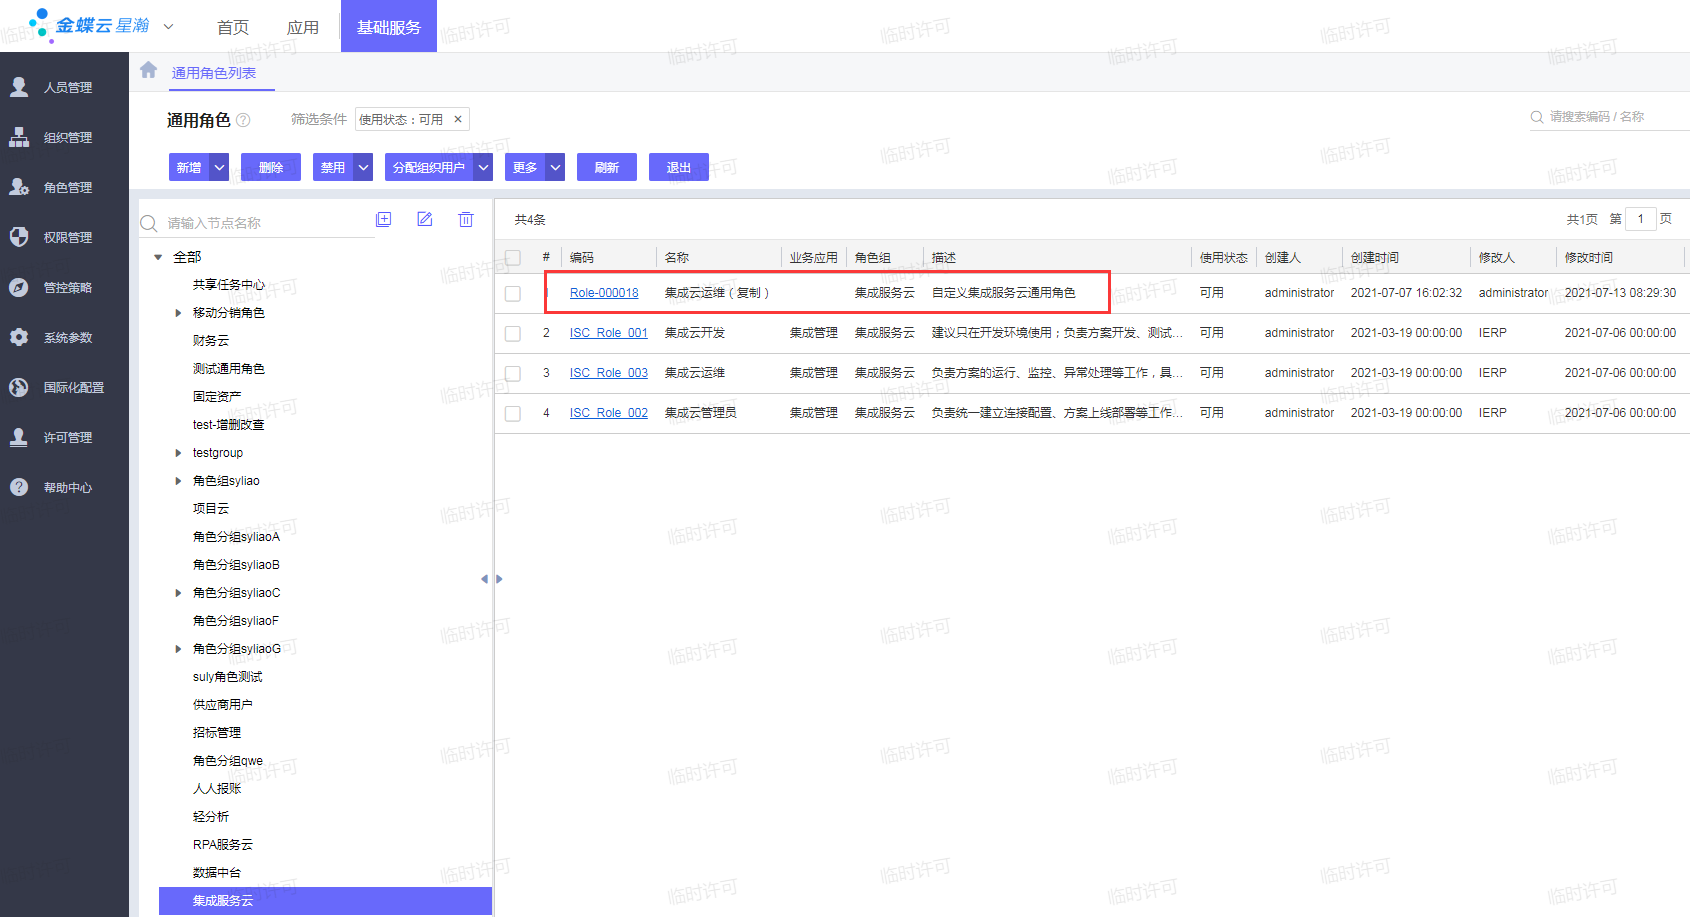Open the ISC_Role_001 code link

(609, 333)
